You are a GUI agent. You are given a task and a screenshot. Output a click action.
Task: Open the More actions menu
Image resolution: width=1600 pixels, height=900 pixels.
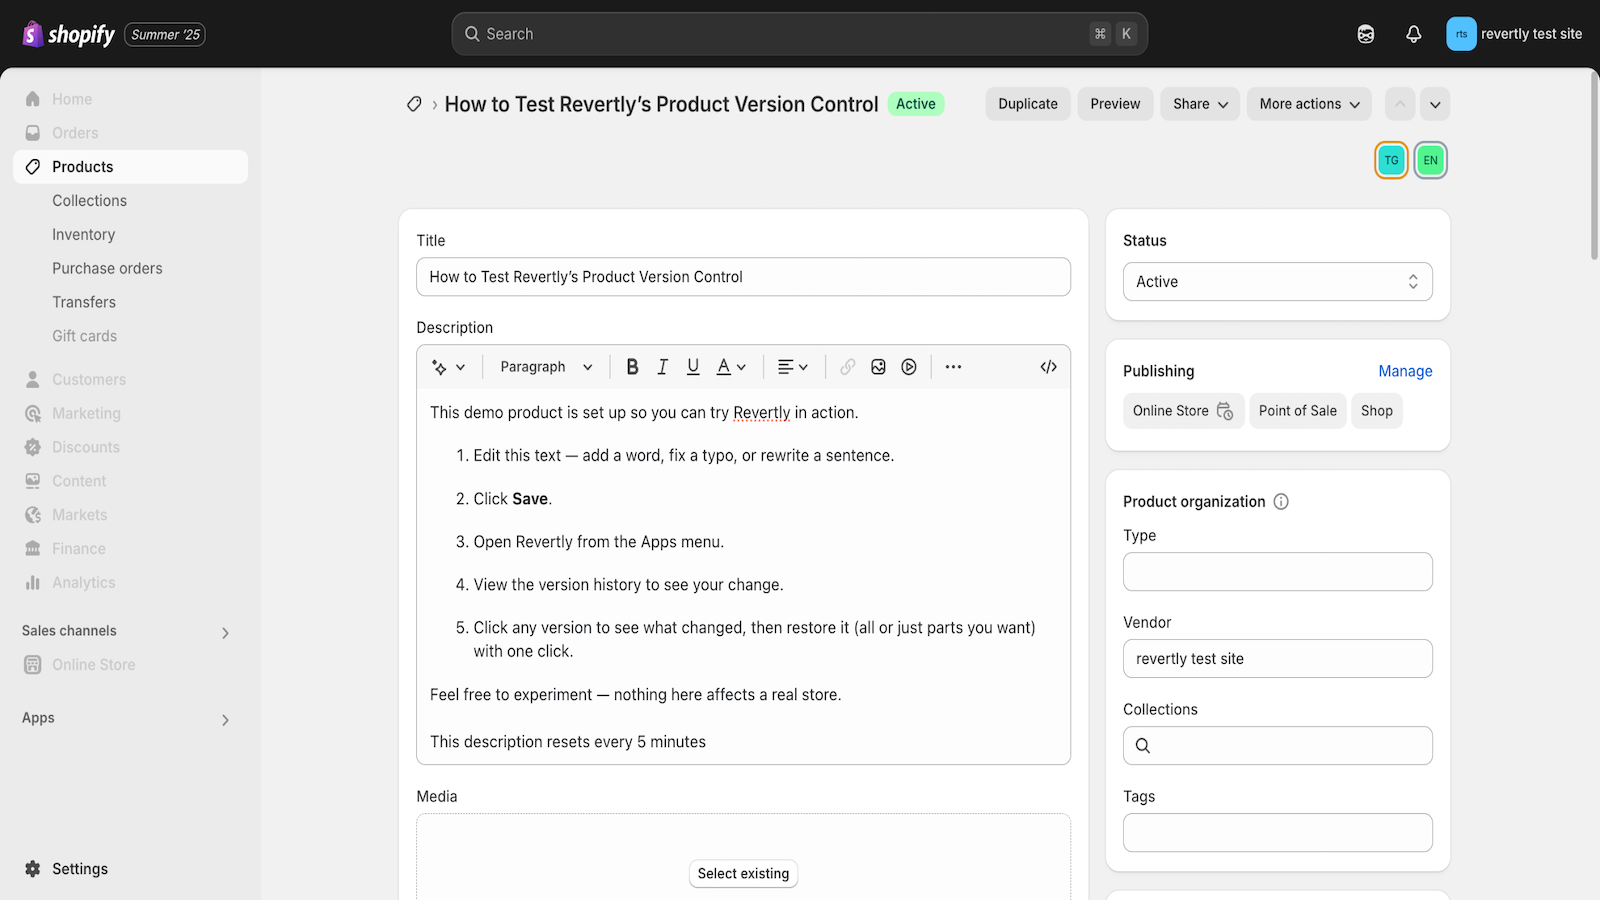point(1308,103)
